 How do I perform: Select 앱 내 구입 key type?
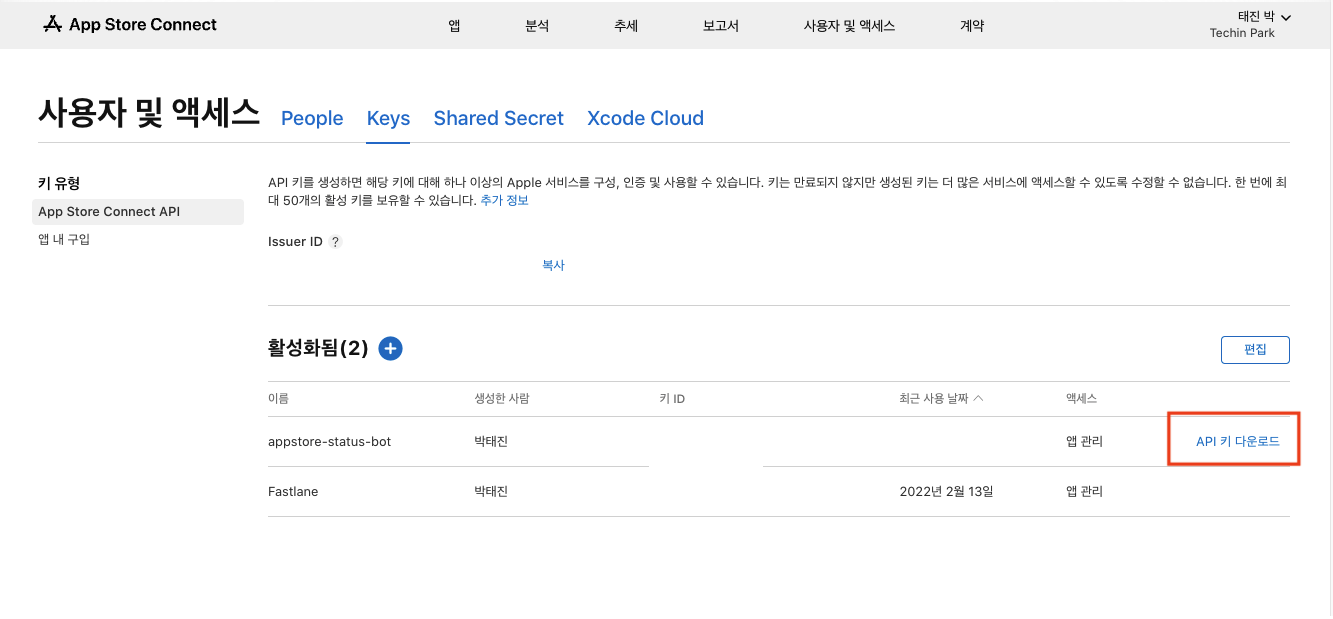pos(64,240)
